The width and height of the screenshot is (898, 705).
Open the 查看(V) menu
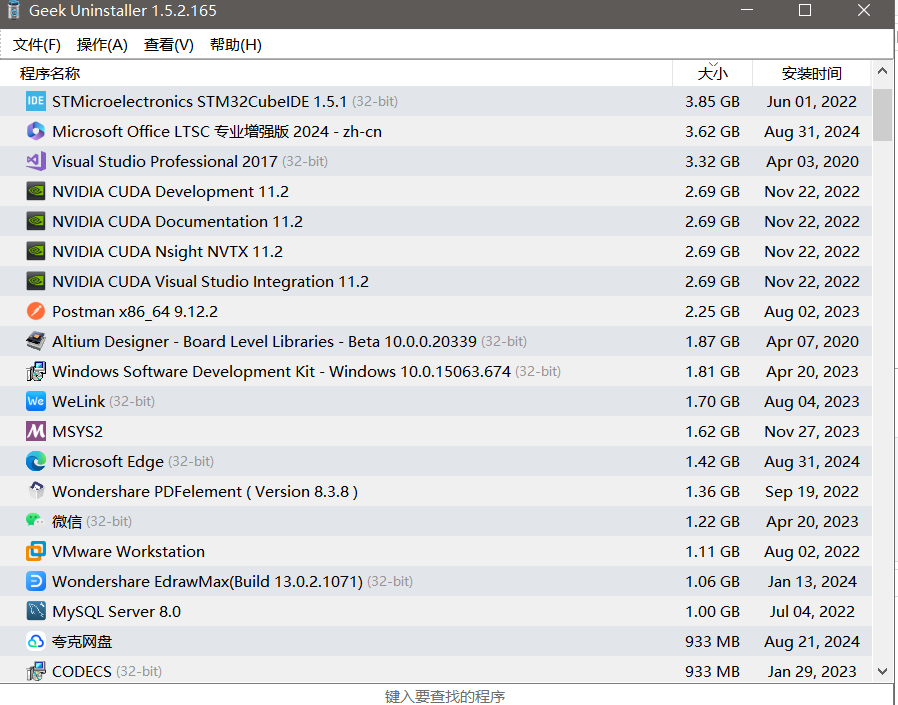tap(168, 45)
